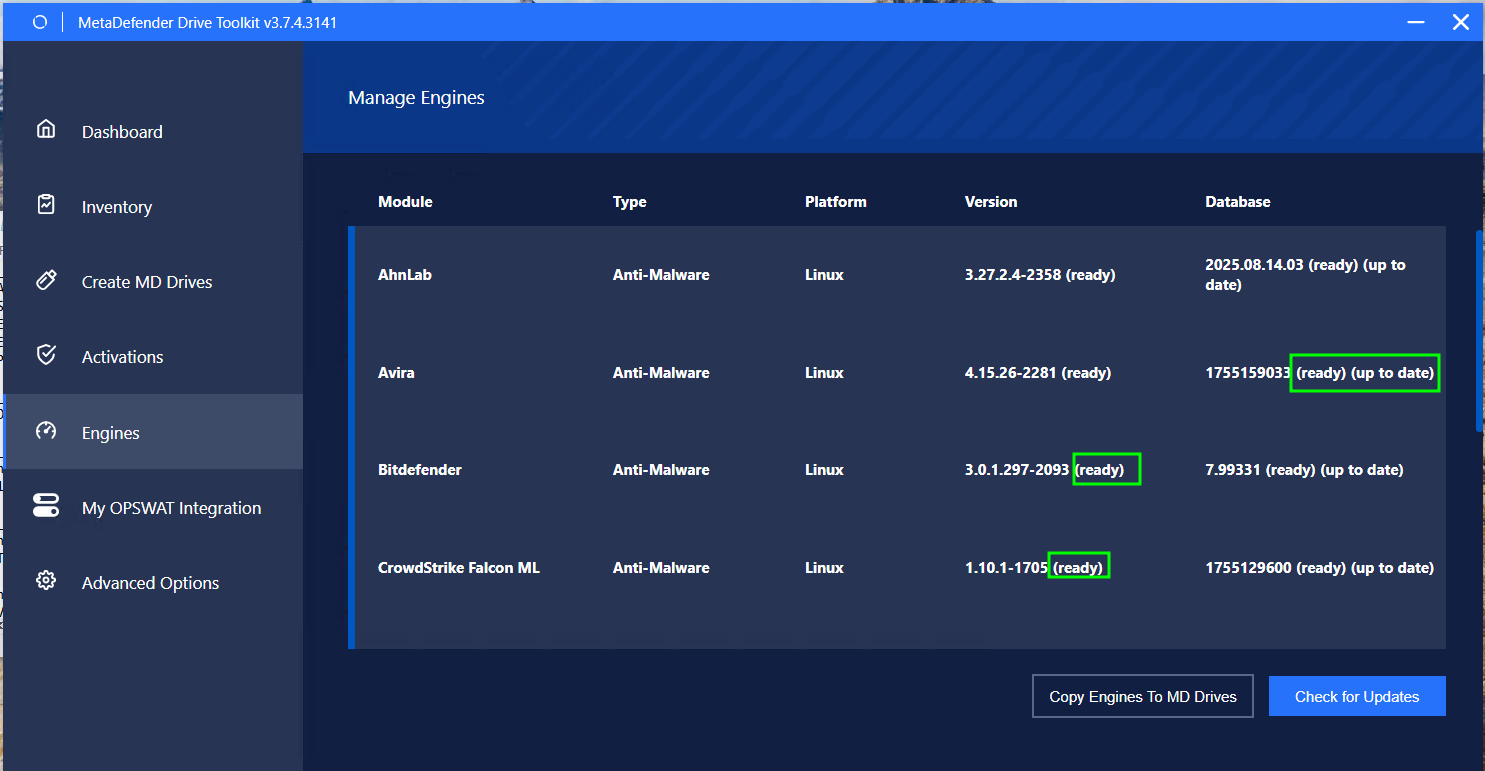Click Linux platform in Avira row
1485x771 pixels.
[x=824, y=373]
